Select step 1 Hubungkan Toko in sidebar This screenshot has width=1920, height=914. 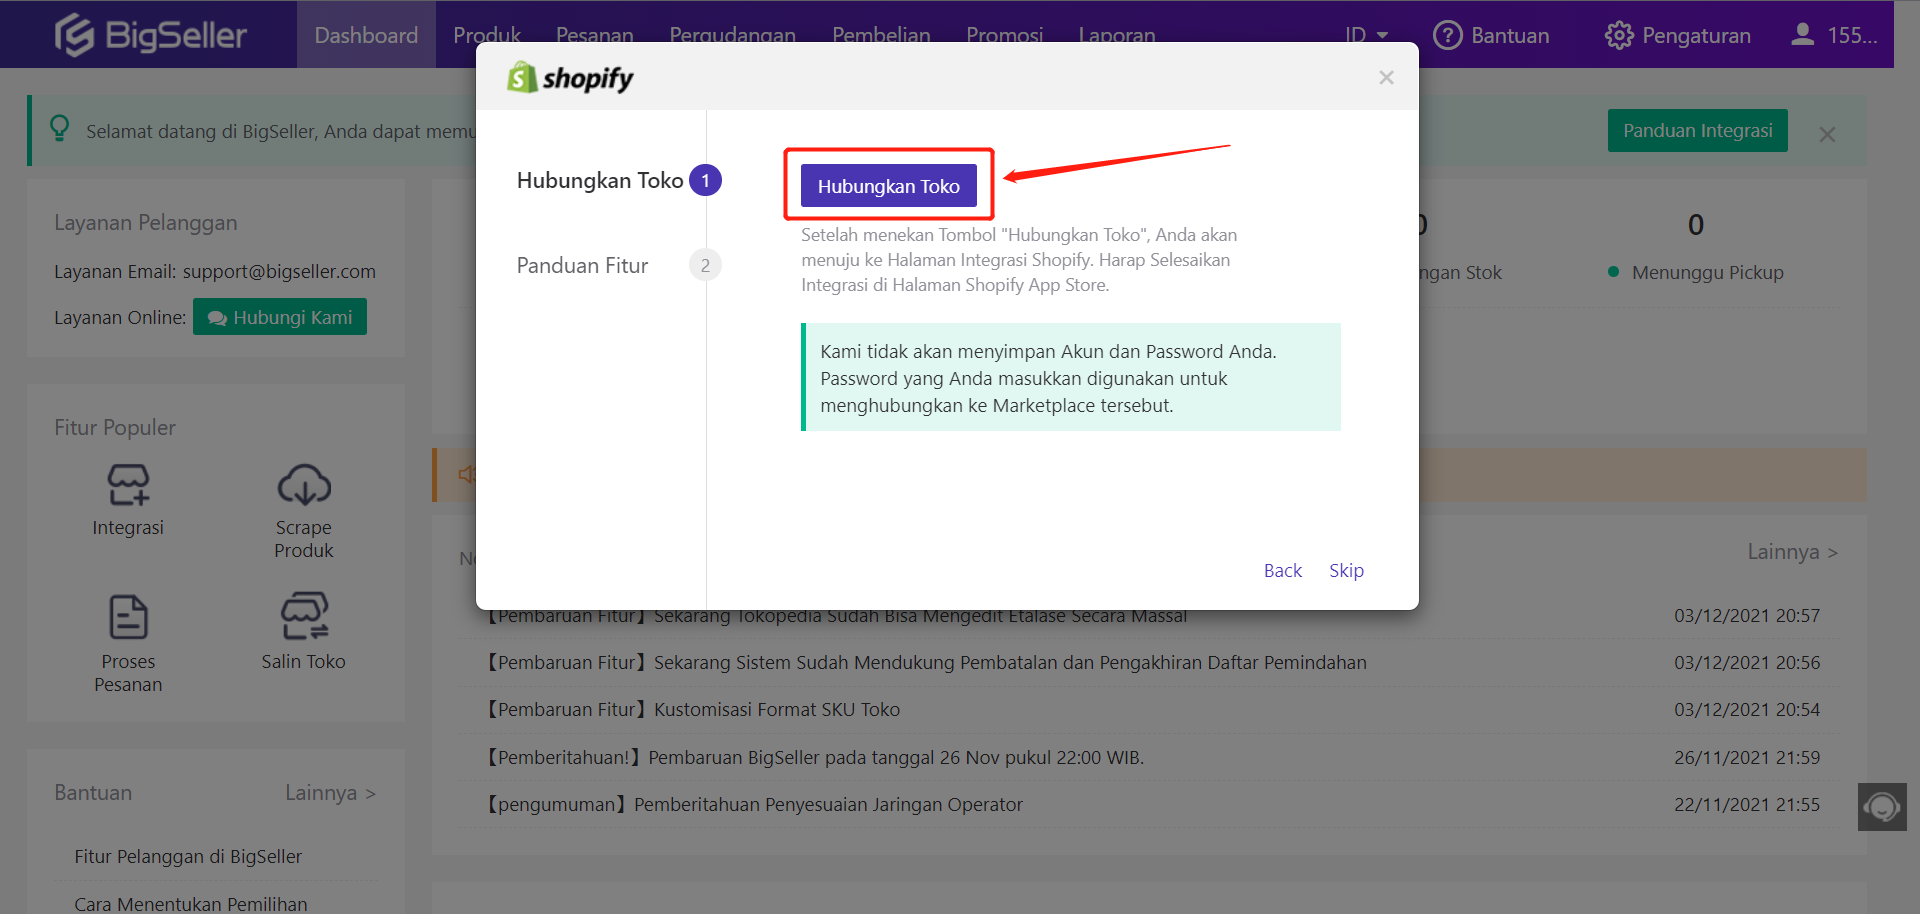(x=618, y=180)
